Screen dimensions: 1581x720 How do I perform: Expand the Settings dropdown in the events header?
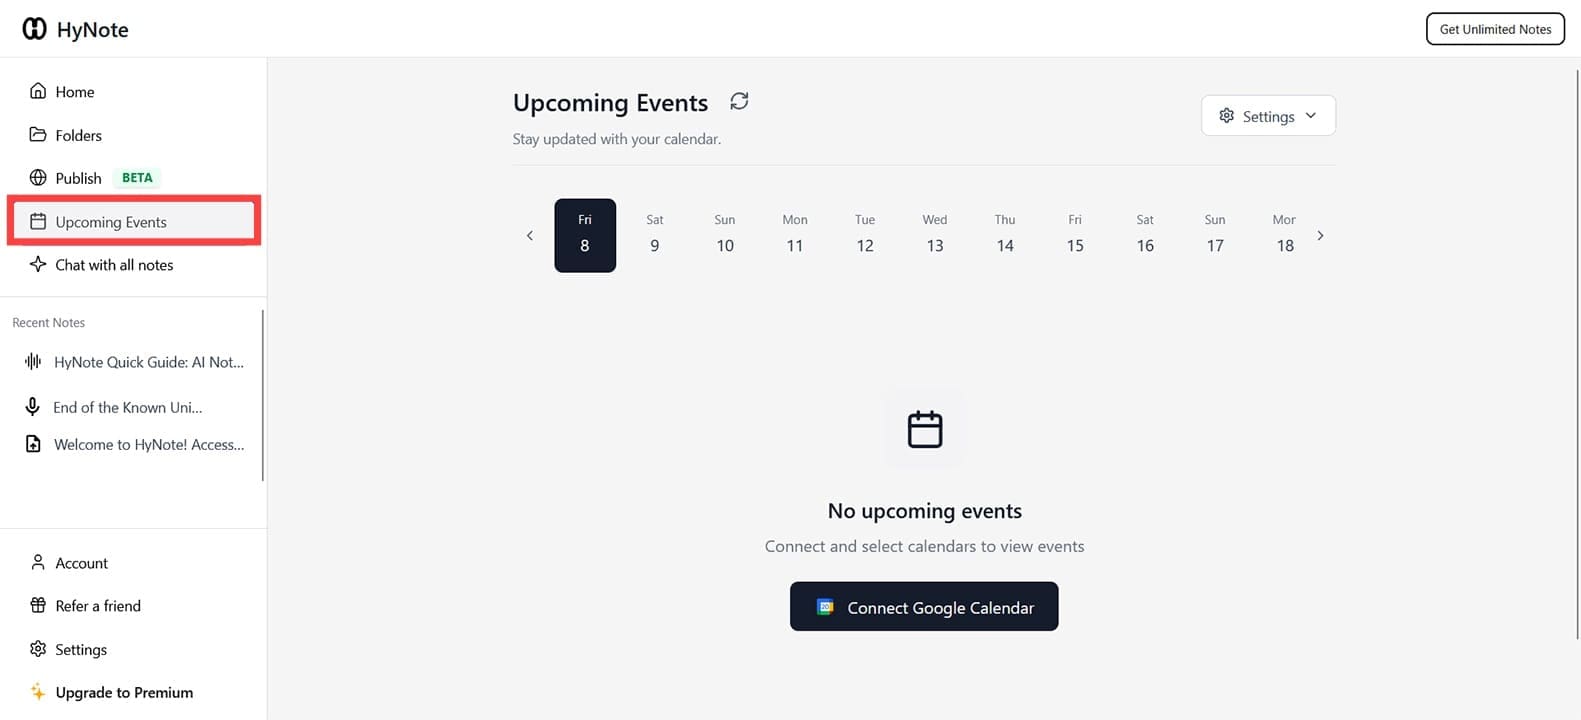[x=1268, y=116]
